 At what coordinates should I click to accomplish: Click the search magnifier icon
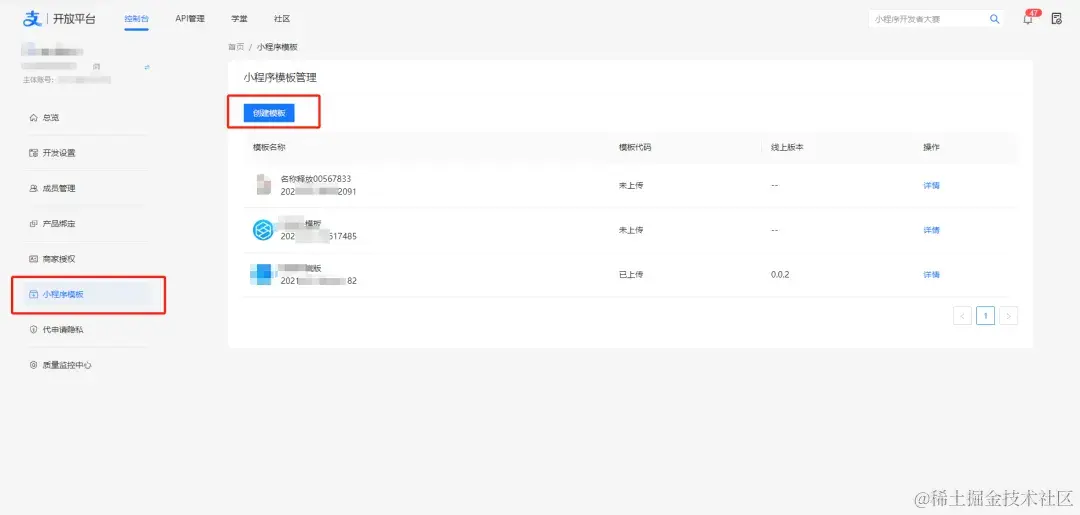995,19
